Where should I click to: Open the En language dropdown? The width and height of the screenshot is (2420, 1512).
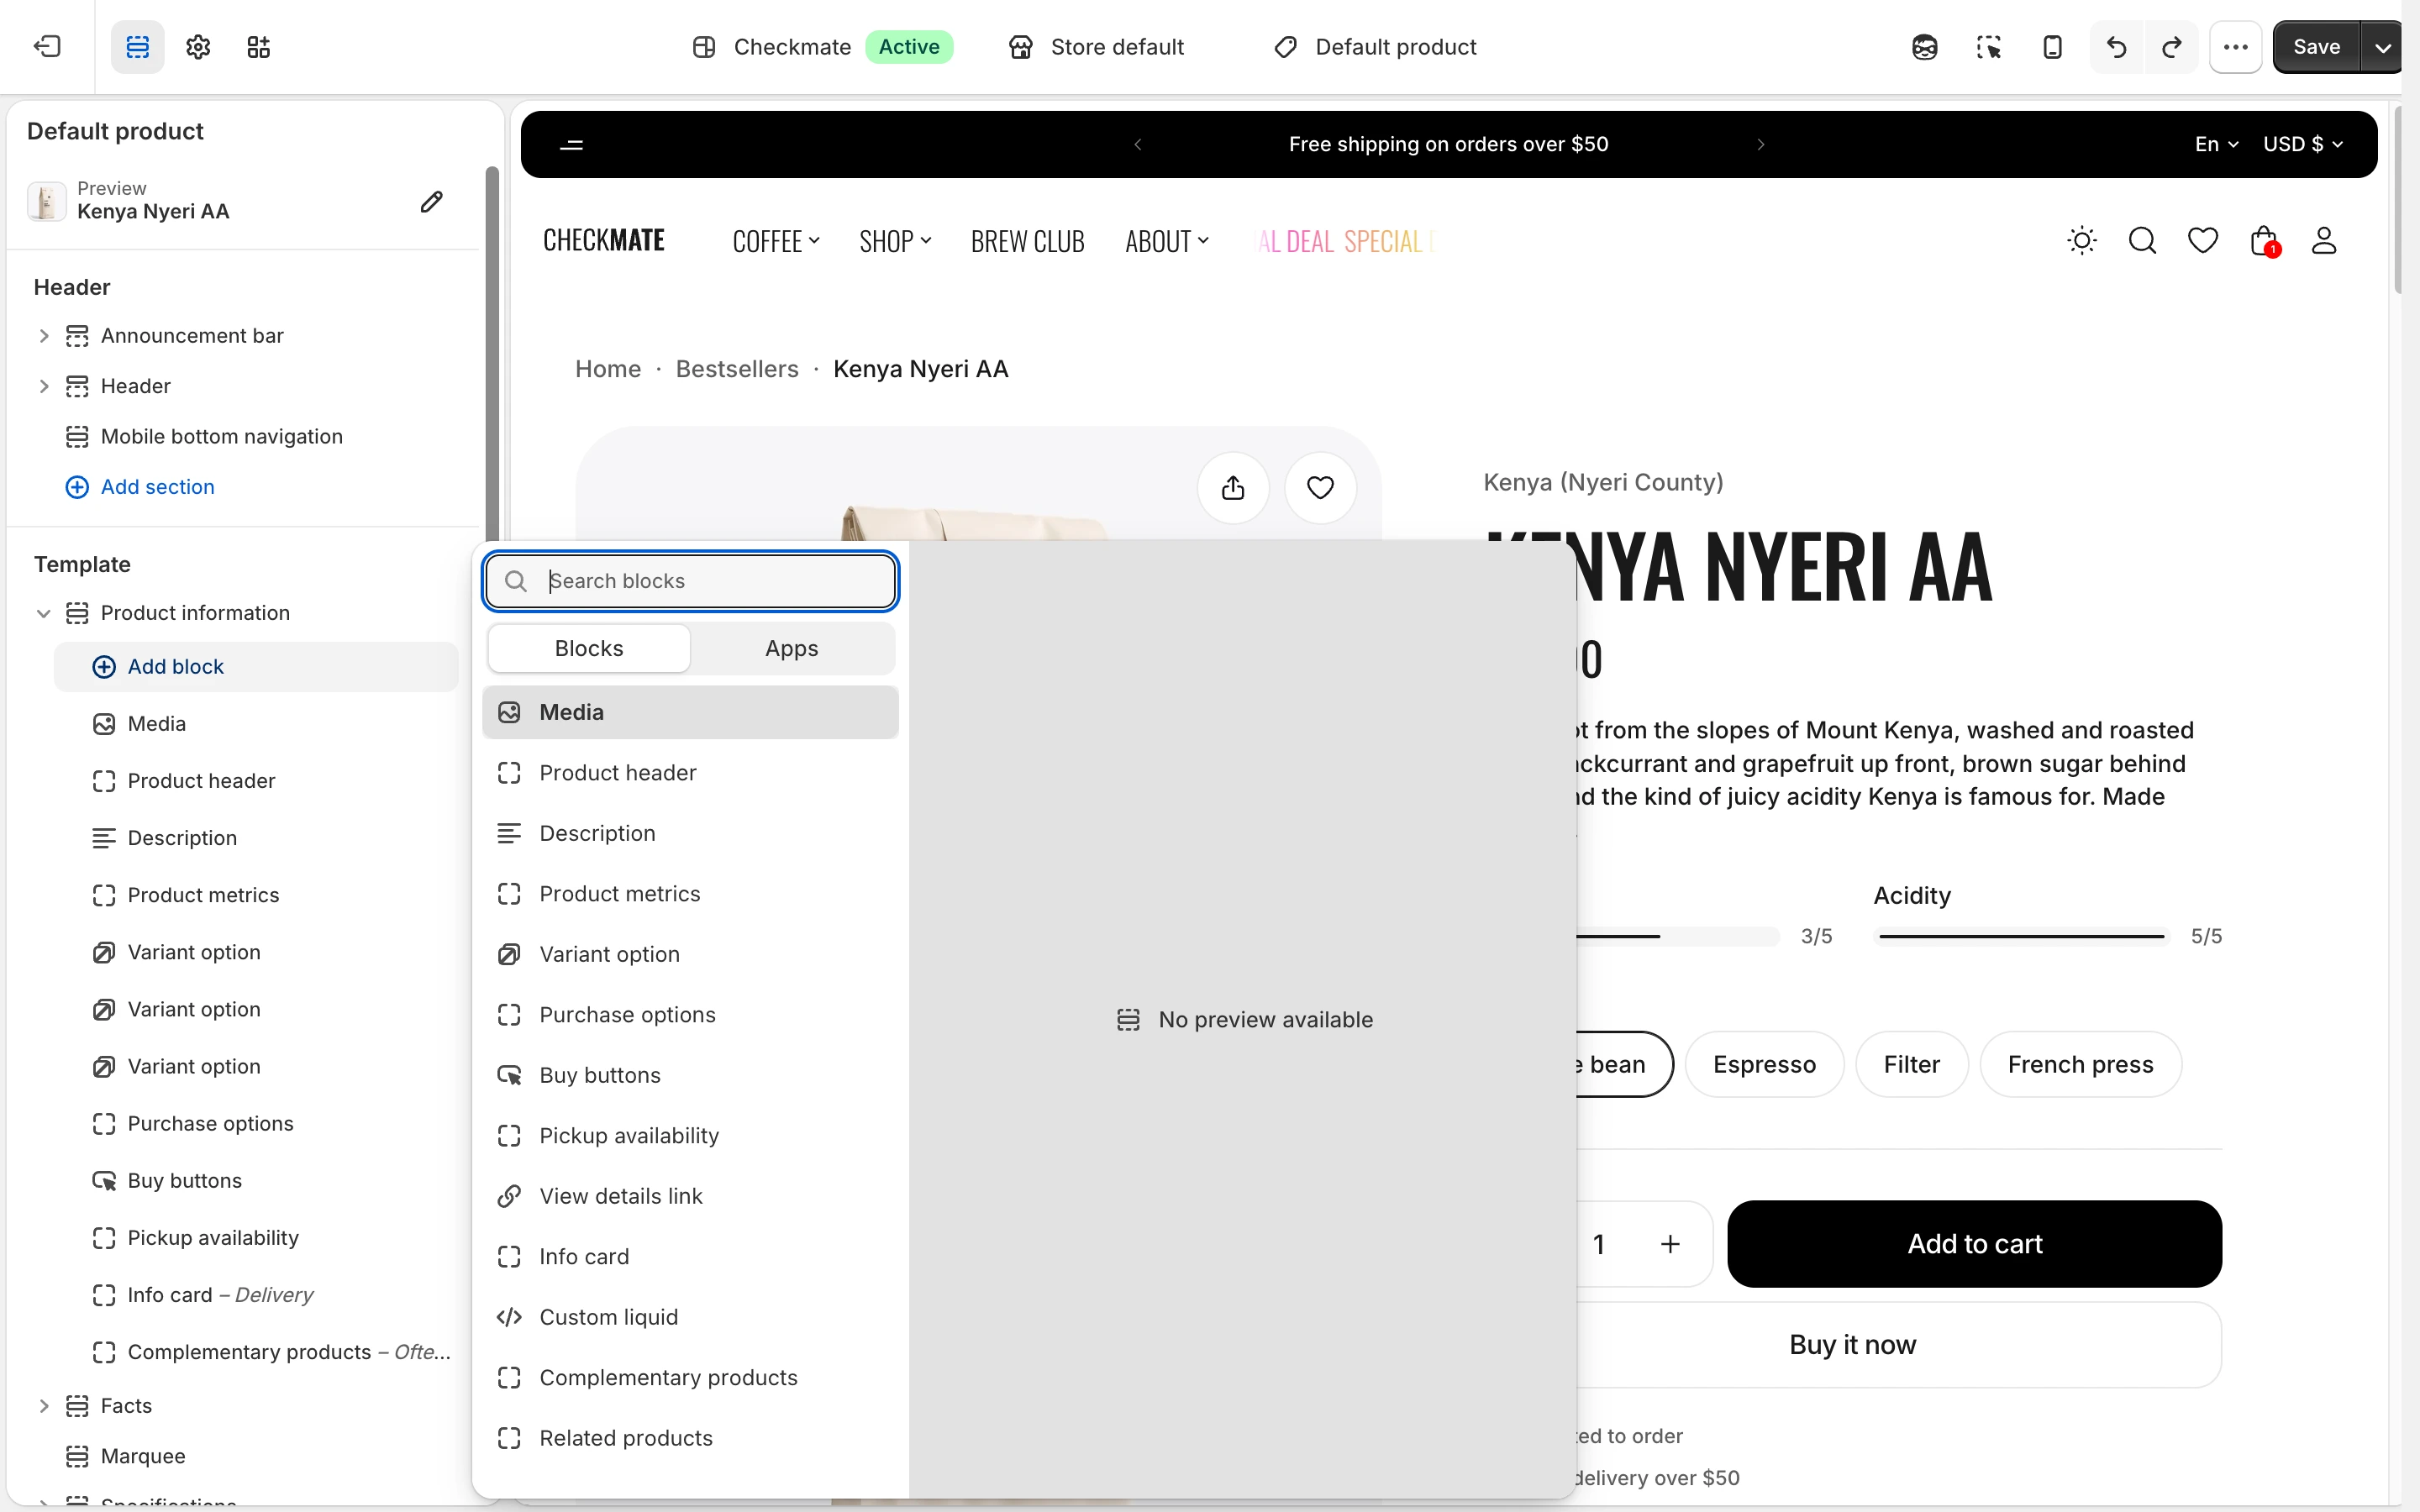2216,144
